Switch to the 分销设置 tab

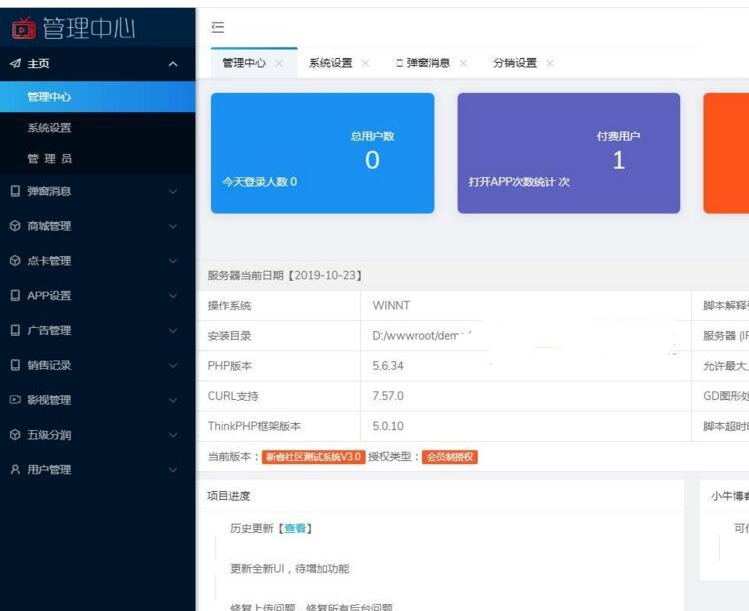(514, 63)
